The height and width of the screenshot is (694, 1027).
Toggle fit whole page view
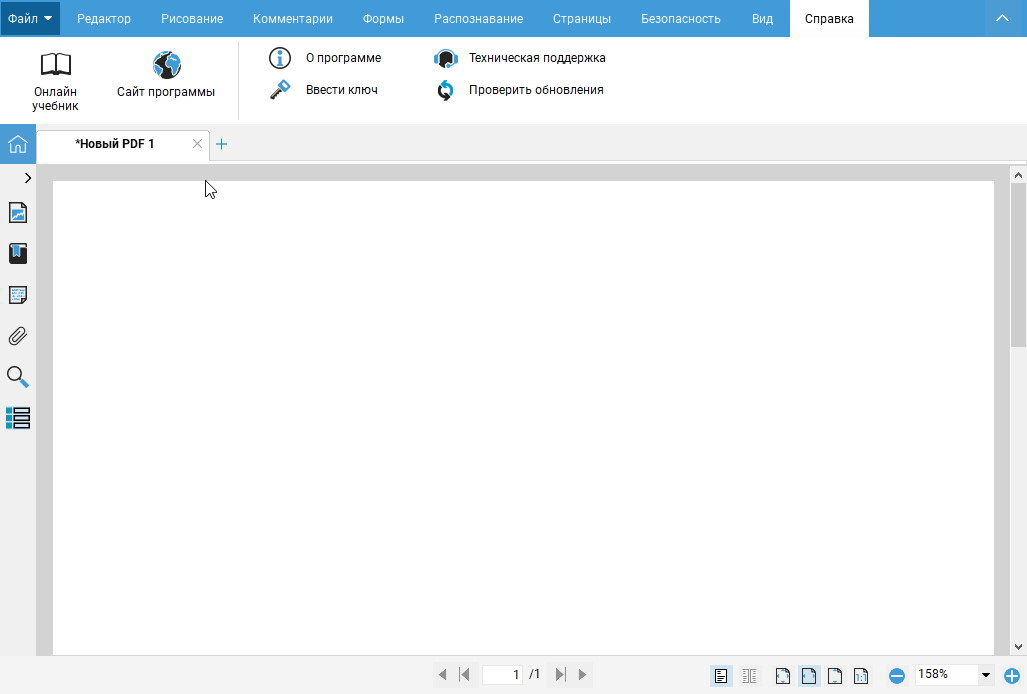(783, 675)
